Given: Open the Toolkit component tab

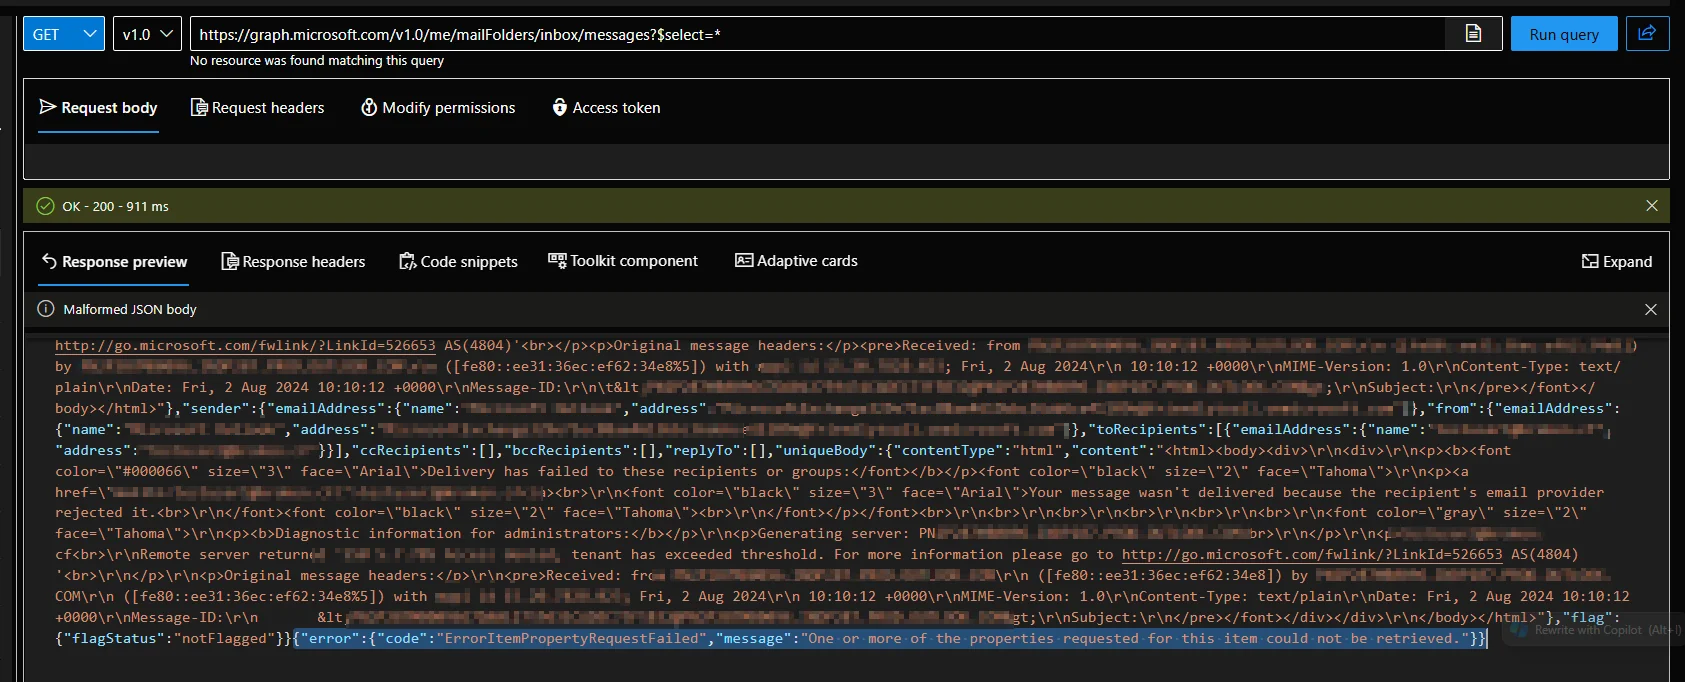Looking at the screenshot, I should point(623,261).
